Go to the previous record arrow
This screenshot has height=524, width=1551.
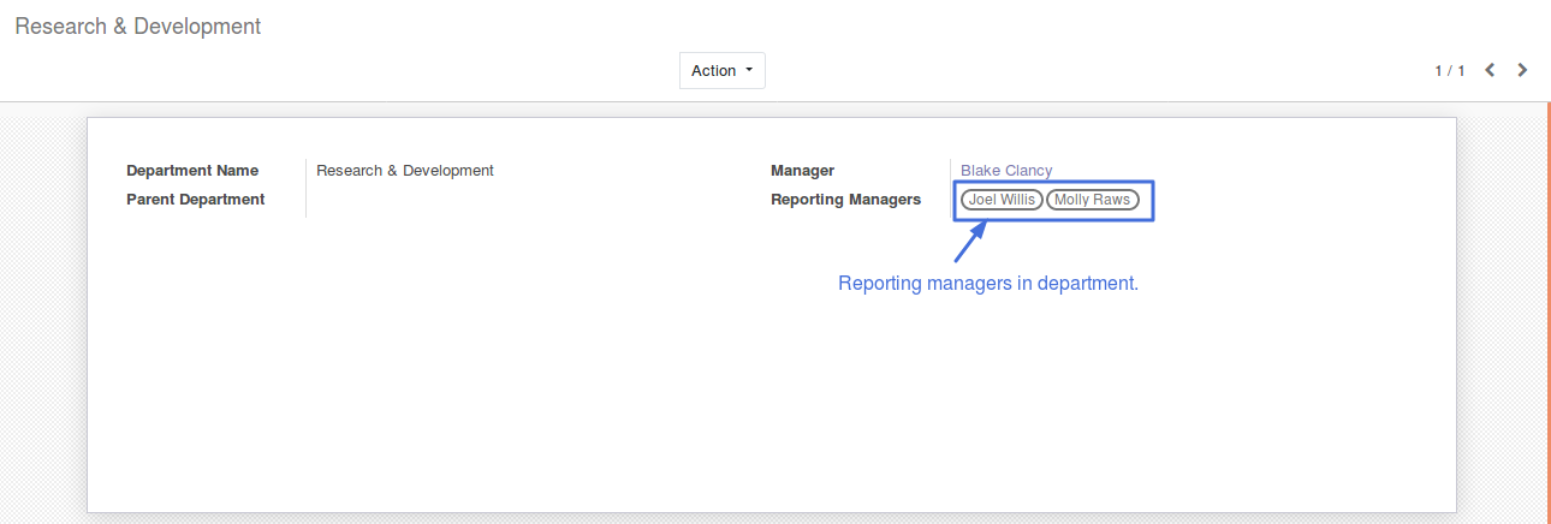pyautogui.click(x=1490, y=70)
